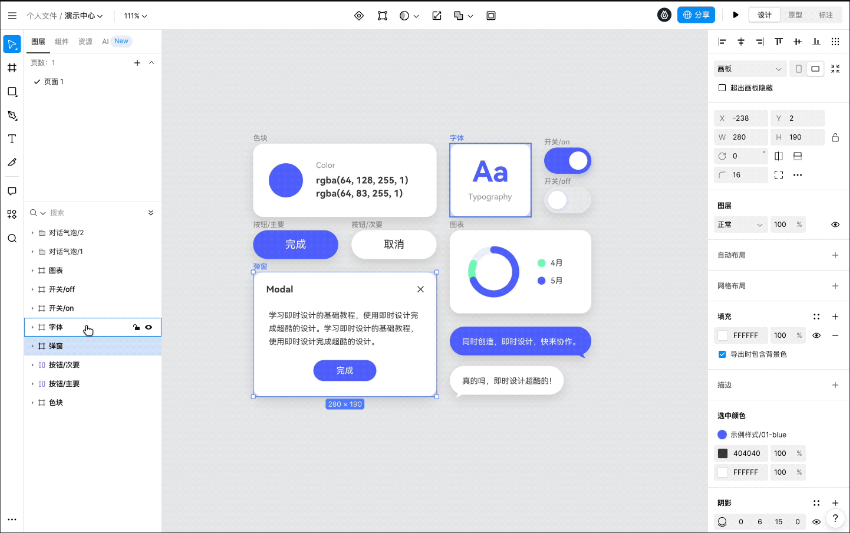
Task: Toggle layer visibility eye in 图层 section
Action: point(835,224)
